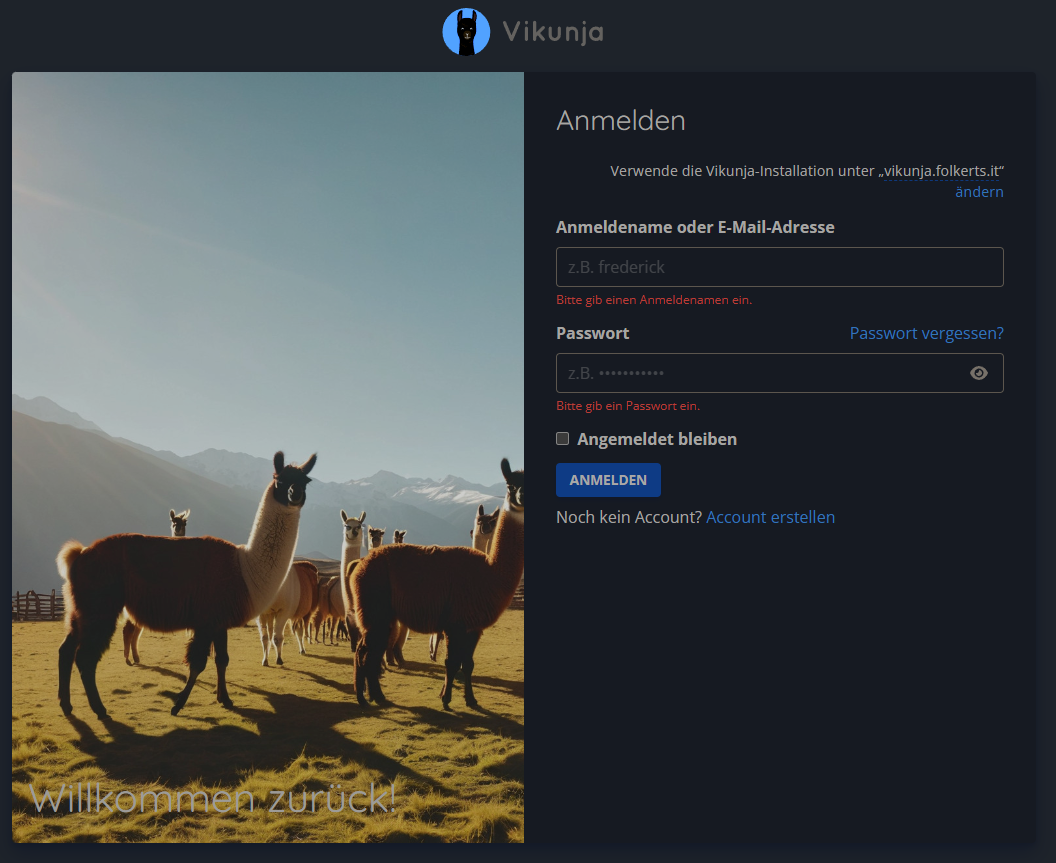The width and height of the screenshot is (1056, 863).
Task: Focus the username or e-mail input field
Action: (x=779, y=267)
